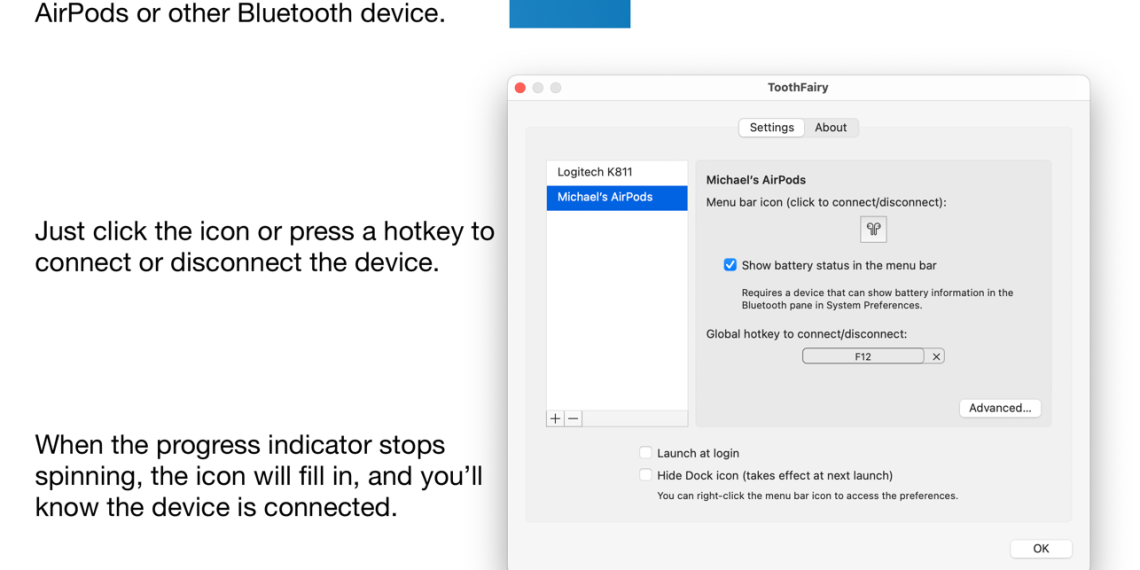Enable the Hide Dock icon option
This screenshot has width=1140, height=570.
coord(646,475)
